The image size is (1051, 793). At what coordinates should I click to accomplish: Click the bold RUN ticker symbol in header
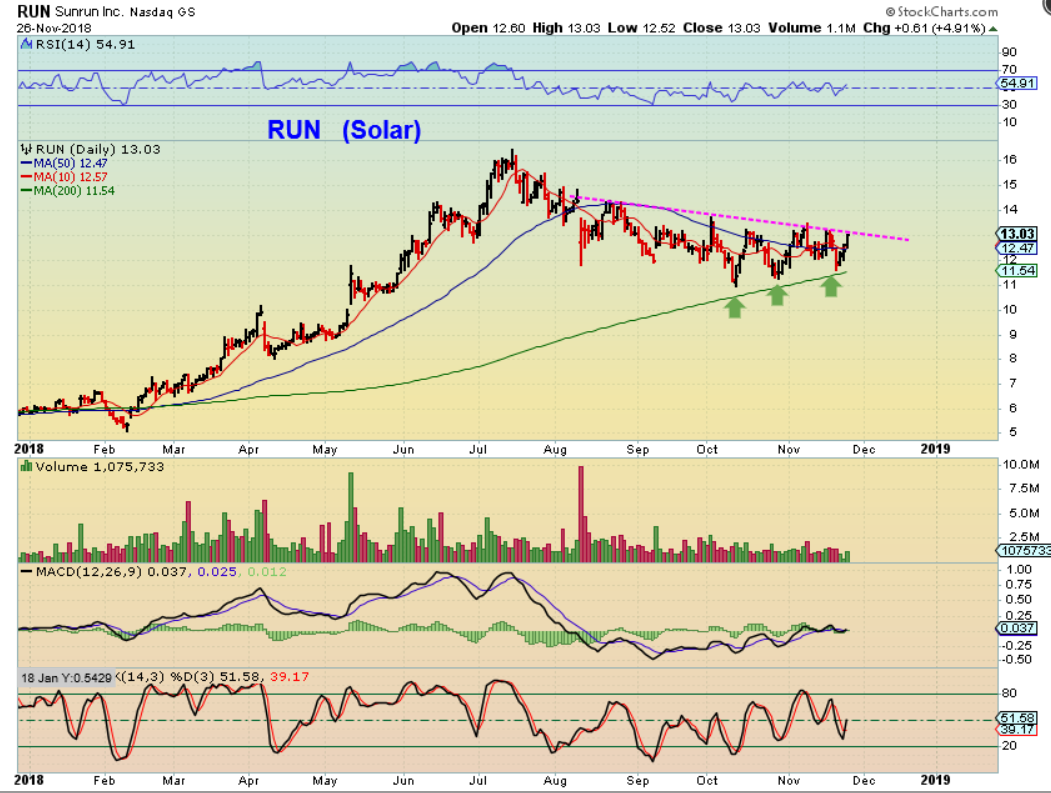tap(34, 11)
